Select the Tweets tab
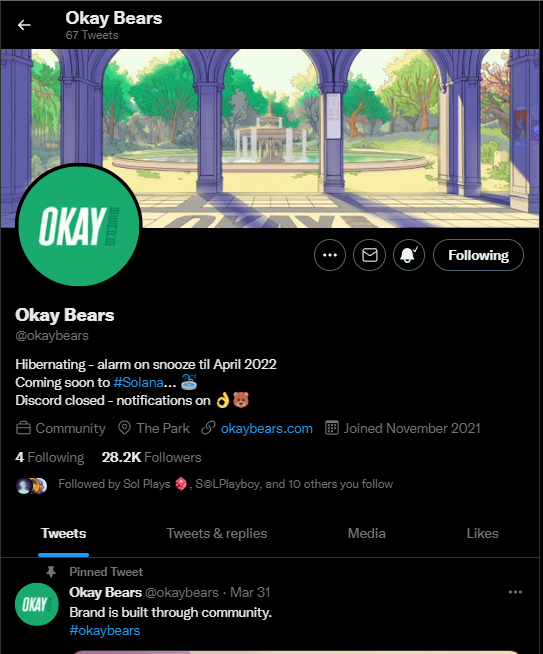 tap(63, 534)
